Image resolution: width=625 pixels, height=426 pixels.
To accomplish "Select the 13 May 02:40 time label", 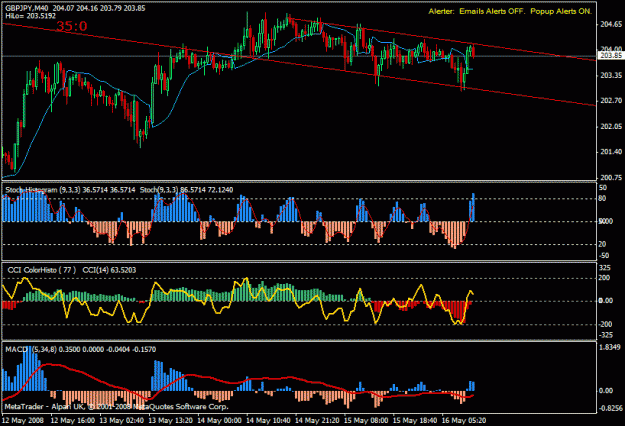I will pos(122,420).
